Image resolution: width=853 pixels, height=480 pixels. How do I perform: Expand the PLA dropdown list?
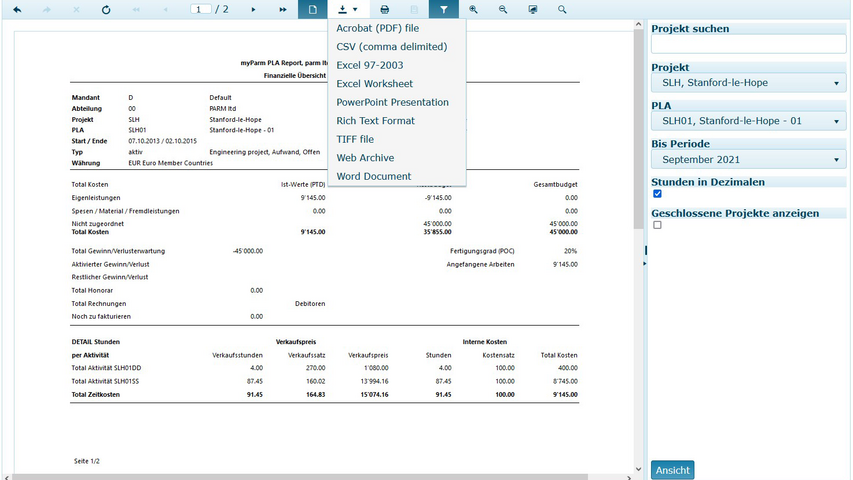(748, 121)
